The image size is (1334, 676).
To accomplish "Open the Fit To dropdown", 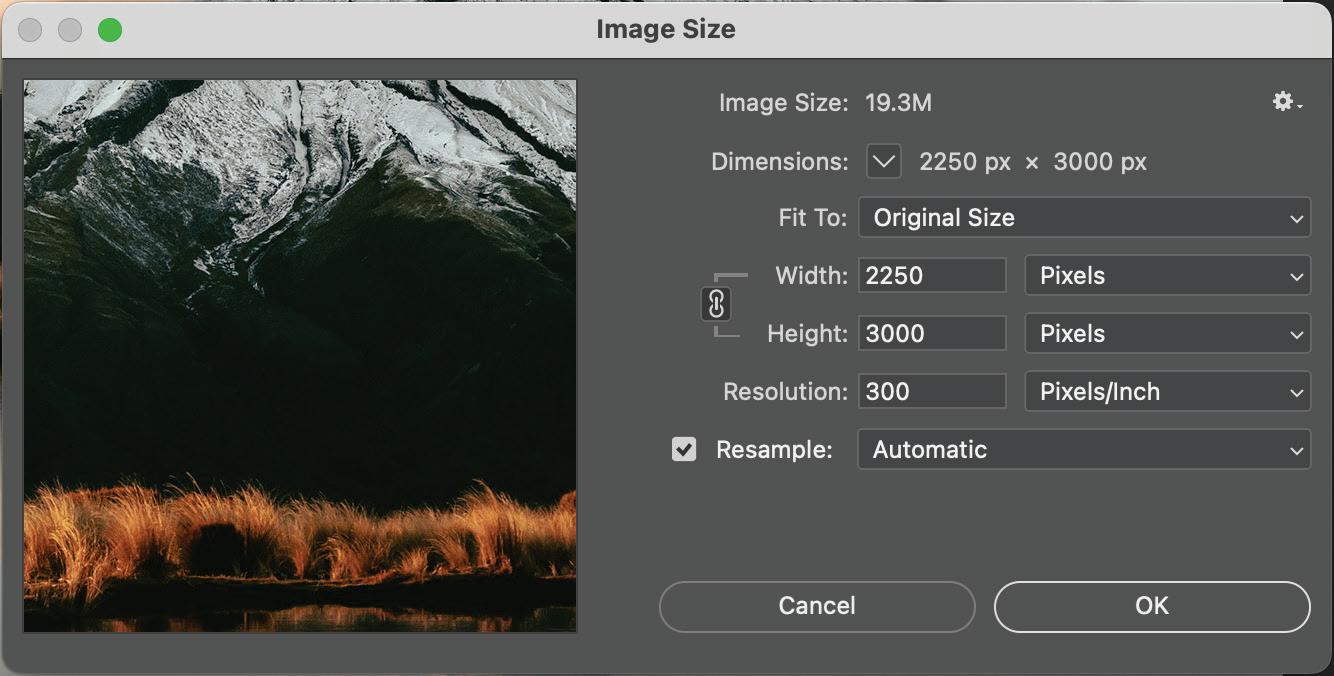I will 1084,218.
